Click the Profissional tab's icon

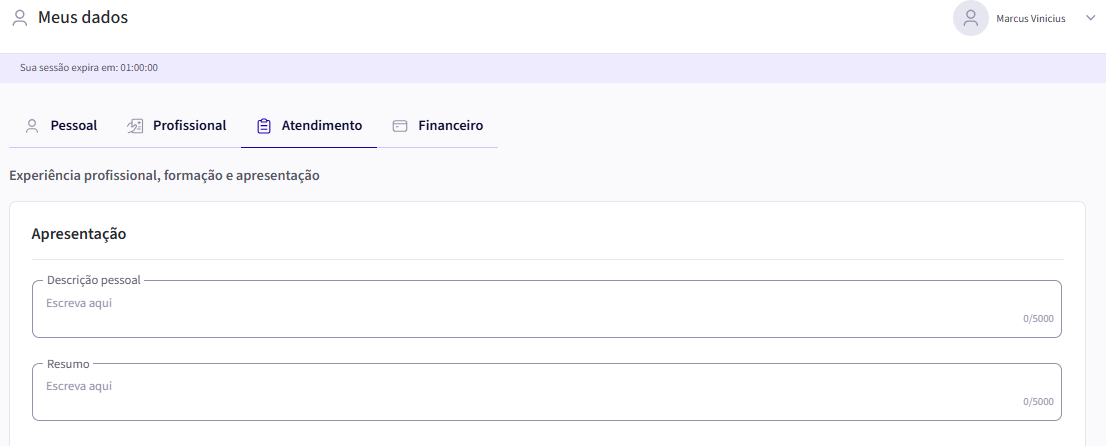[x=135, y=126]
